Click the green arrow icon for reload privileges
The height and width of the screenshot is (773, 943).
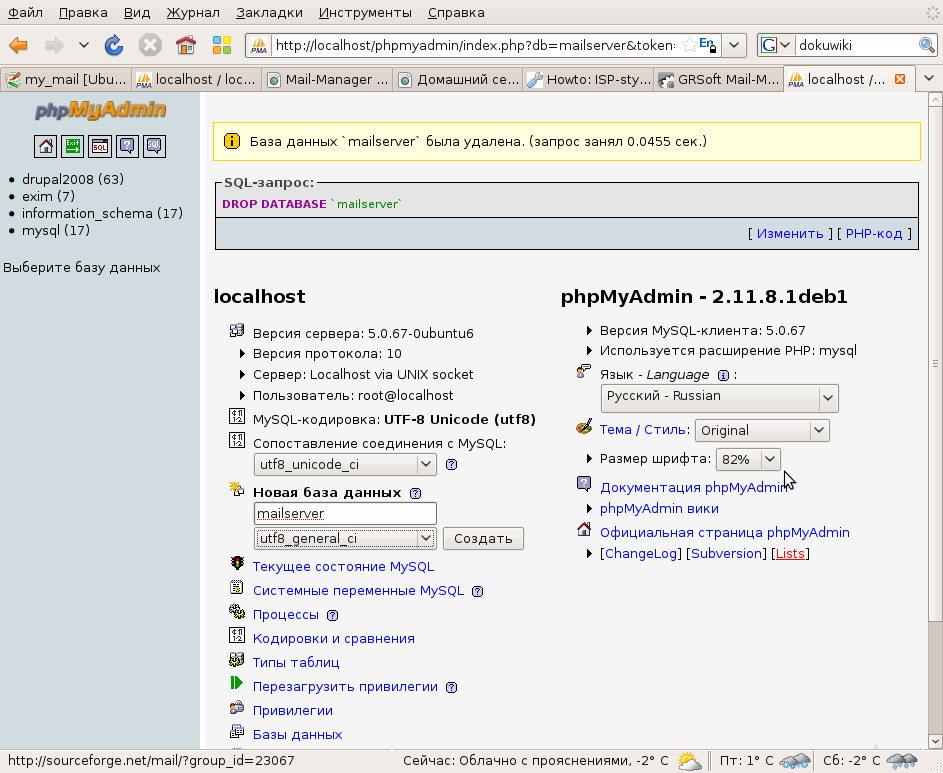pos(236,683)
